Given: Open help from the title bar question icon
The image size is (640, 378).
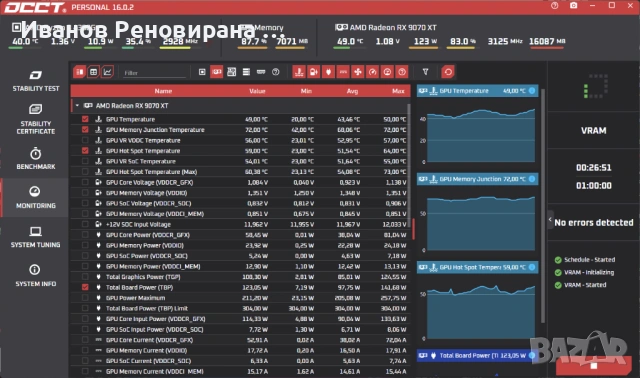Looking at the screenshot, I should click(554, 6).
